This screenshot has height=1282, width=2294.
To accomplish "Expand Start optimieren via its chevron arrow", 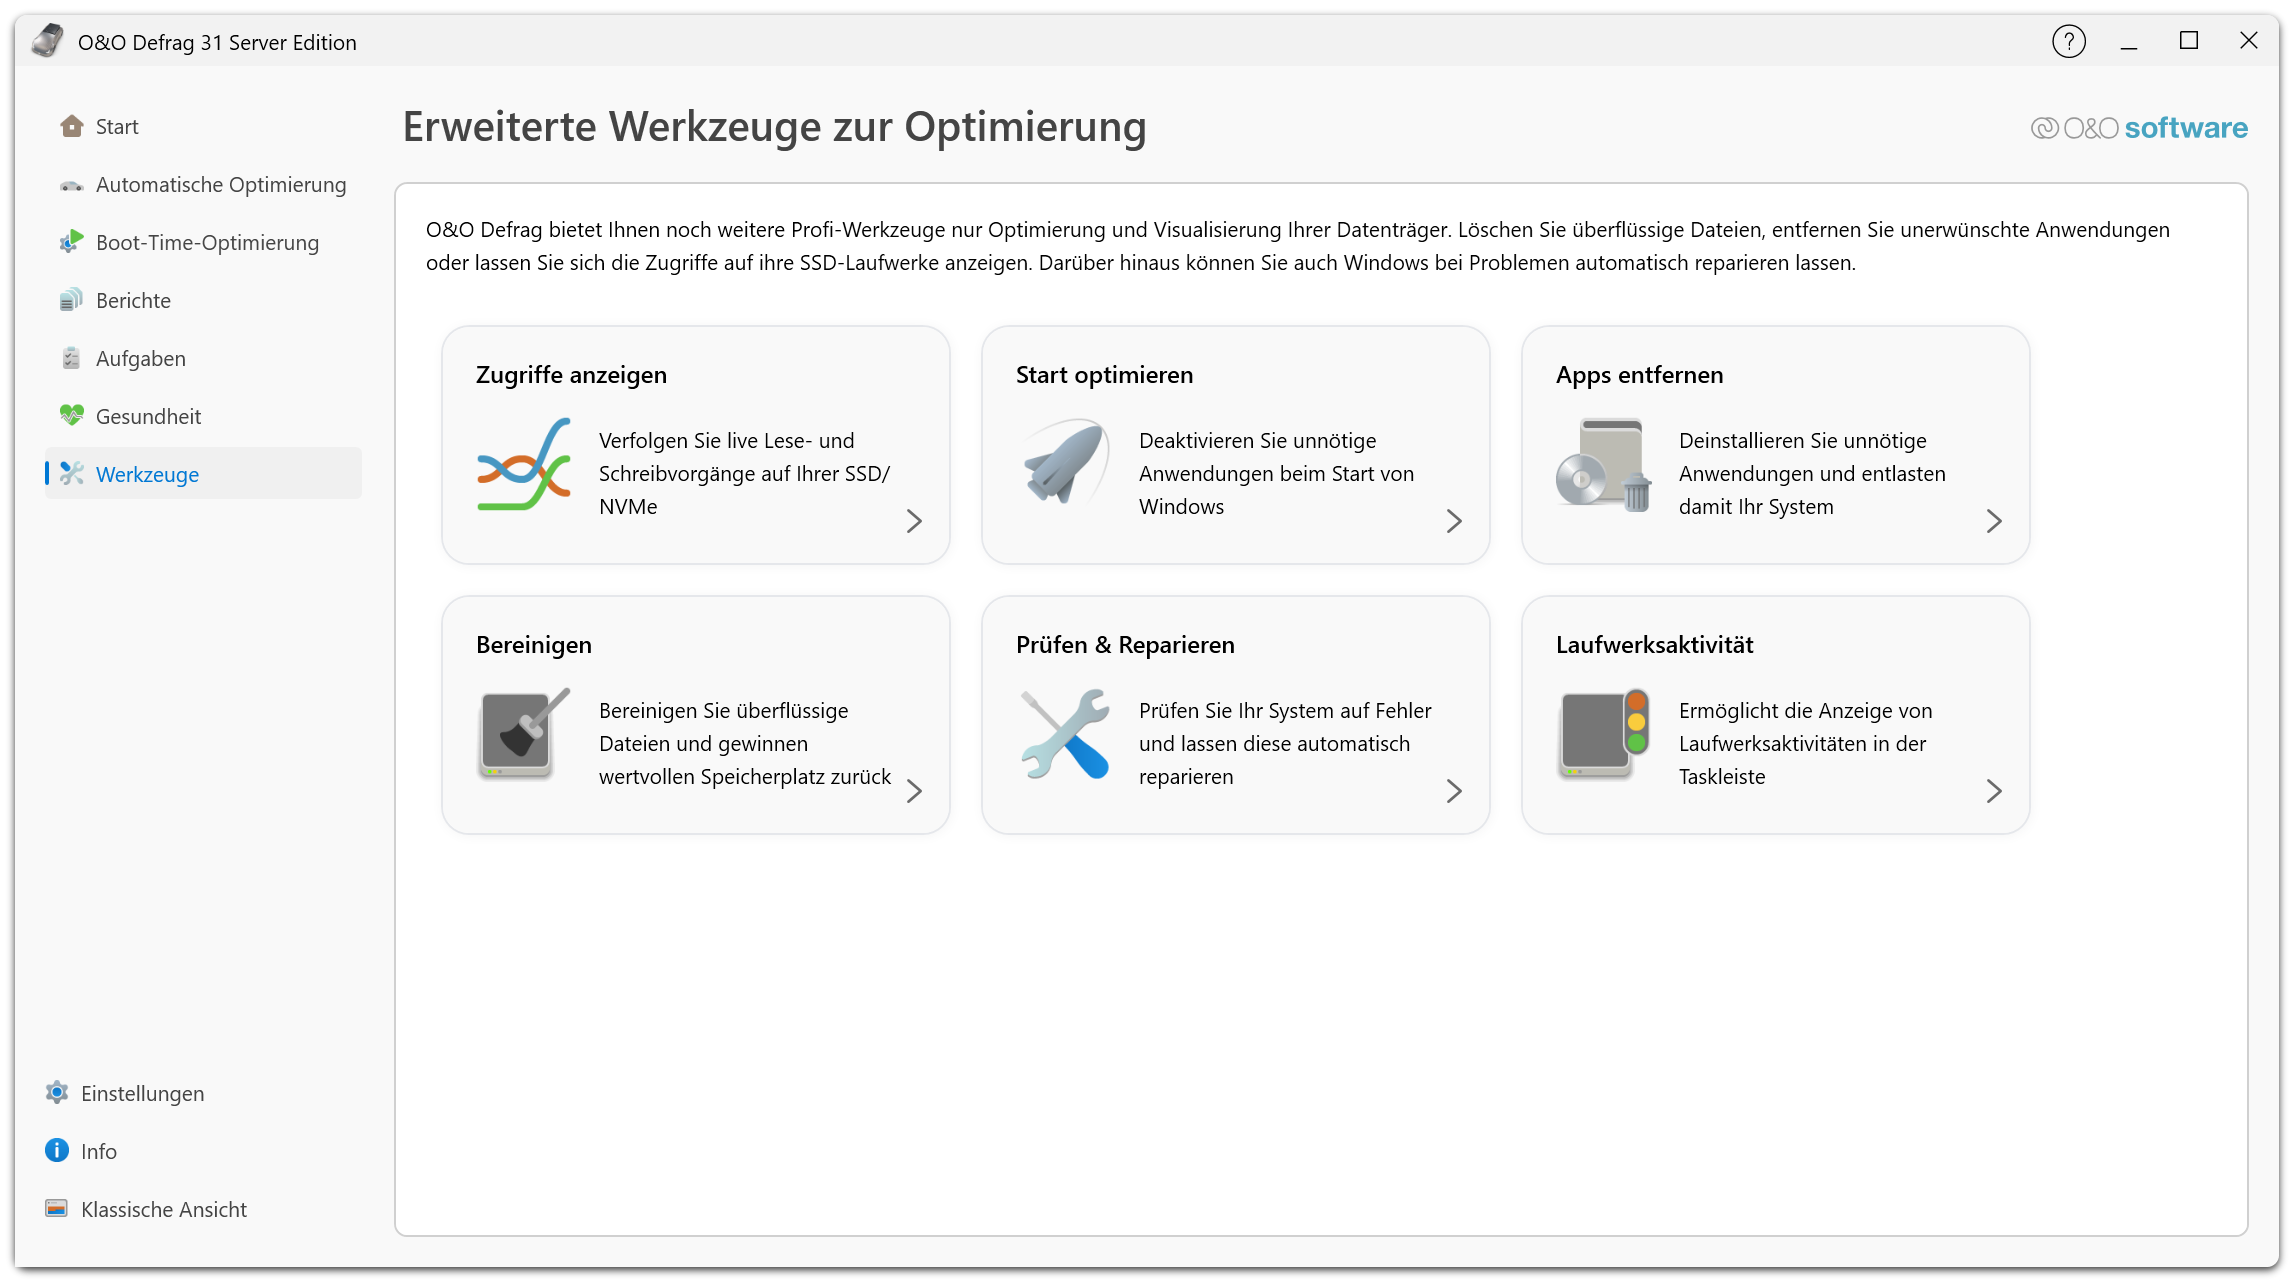I will click(1454, 521).
